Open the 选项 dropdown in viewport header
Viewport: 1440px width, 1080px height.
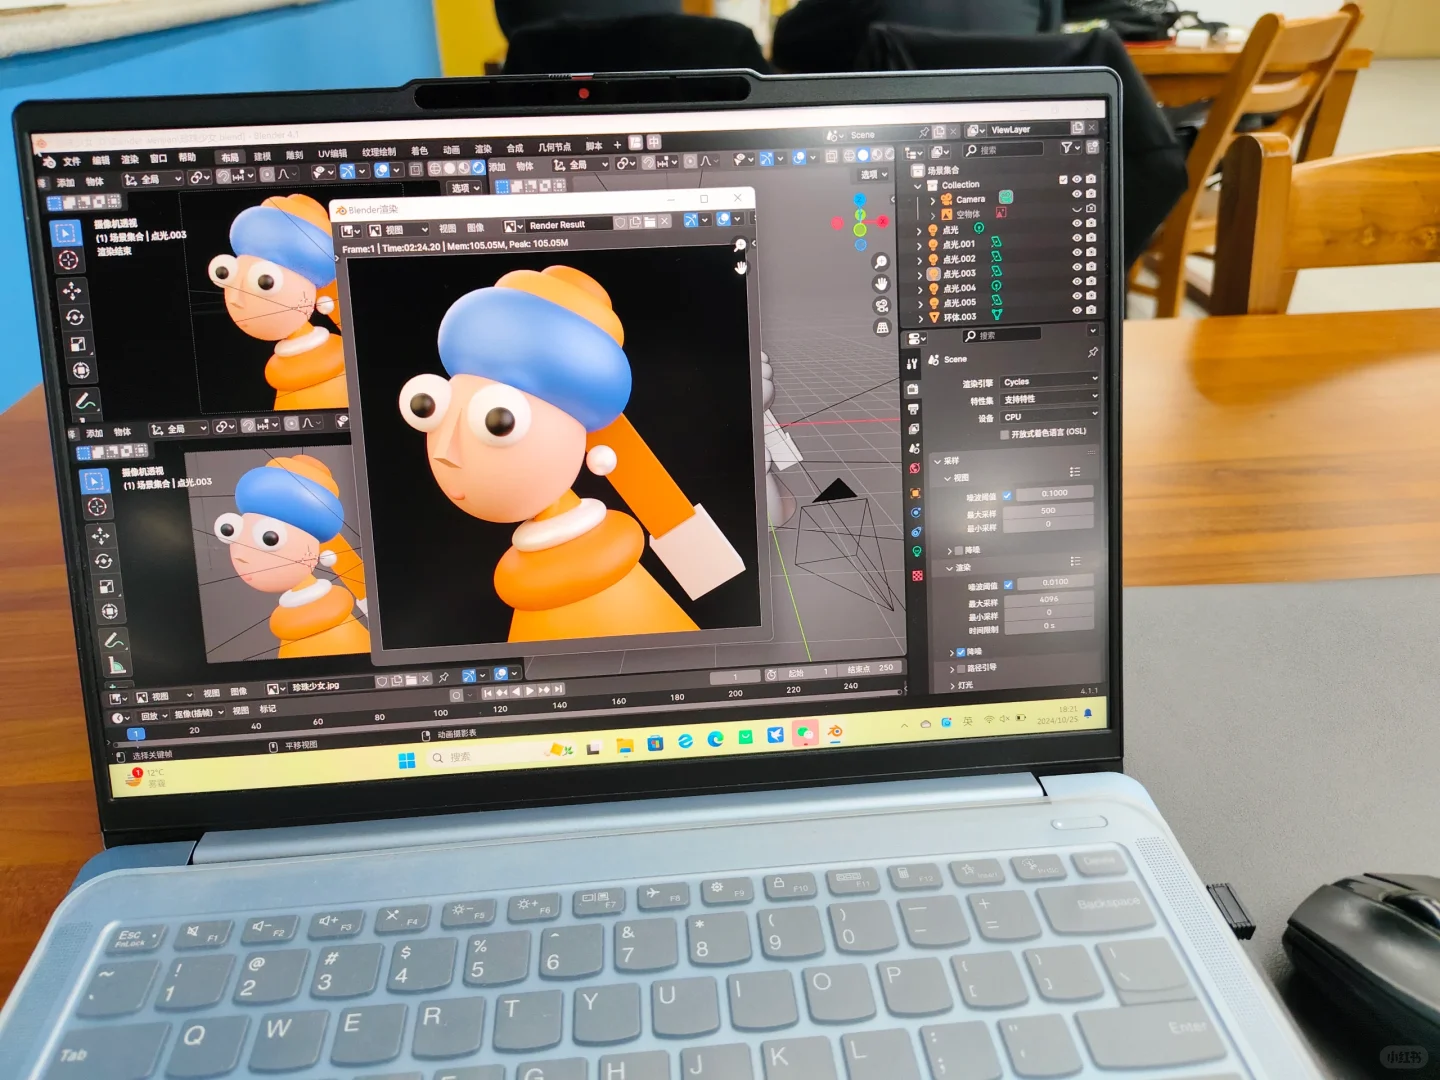[x=874, y=174]
